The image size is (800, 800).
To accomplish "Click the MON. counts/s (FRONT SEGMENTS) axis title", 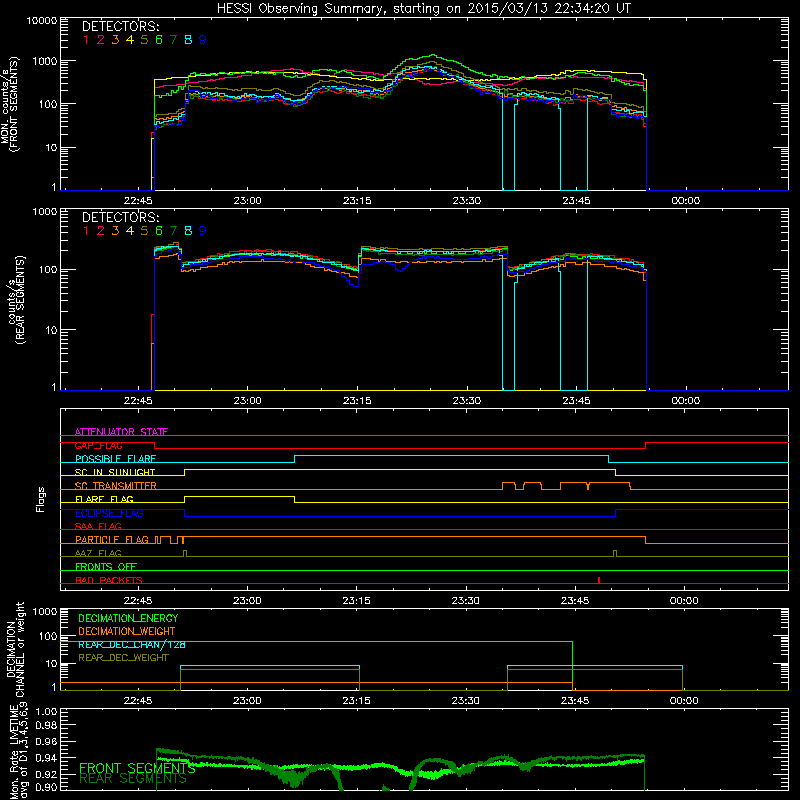I will pyautogui.click(x=10, y=104).
